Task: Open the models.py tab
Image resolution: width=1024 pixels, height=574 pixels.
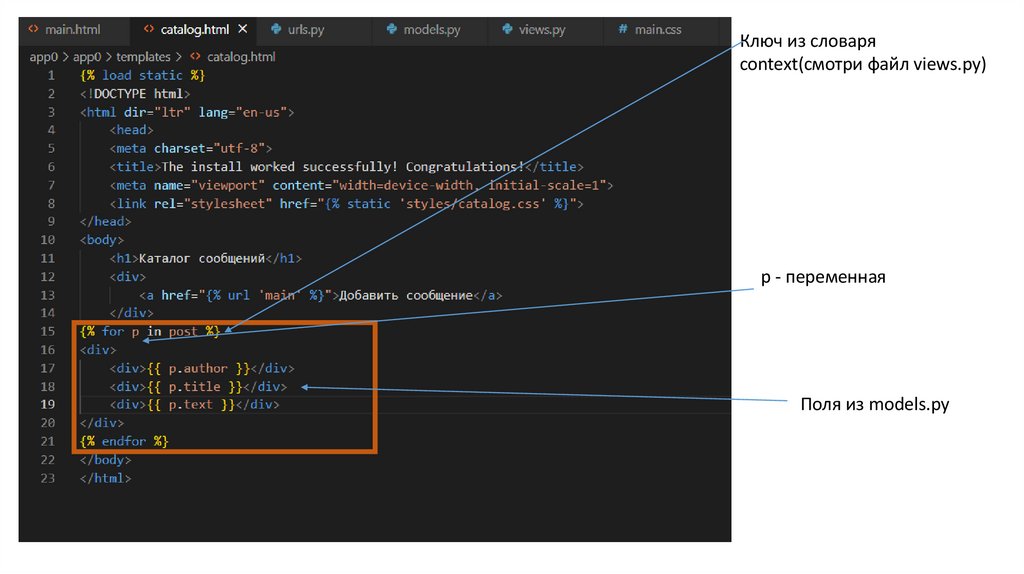Action: [x=431, y=29]
